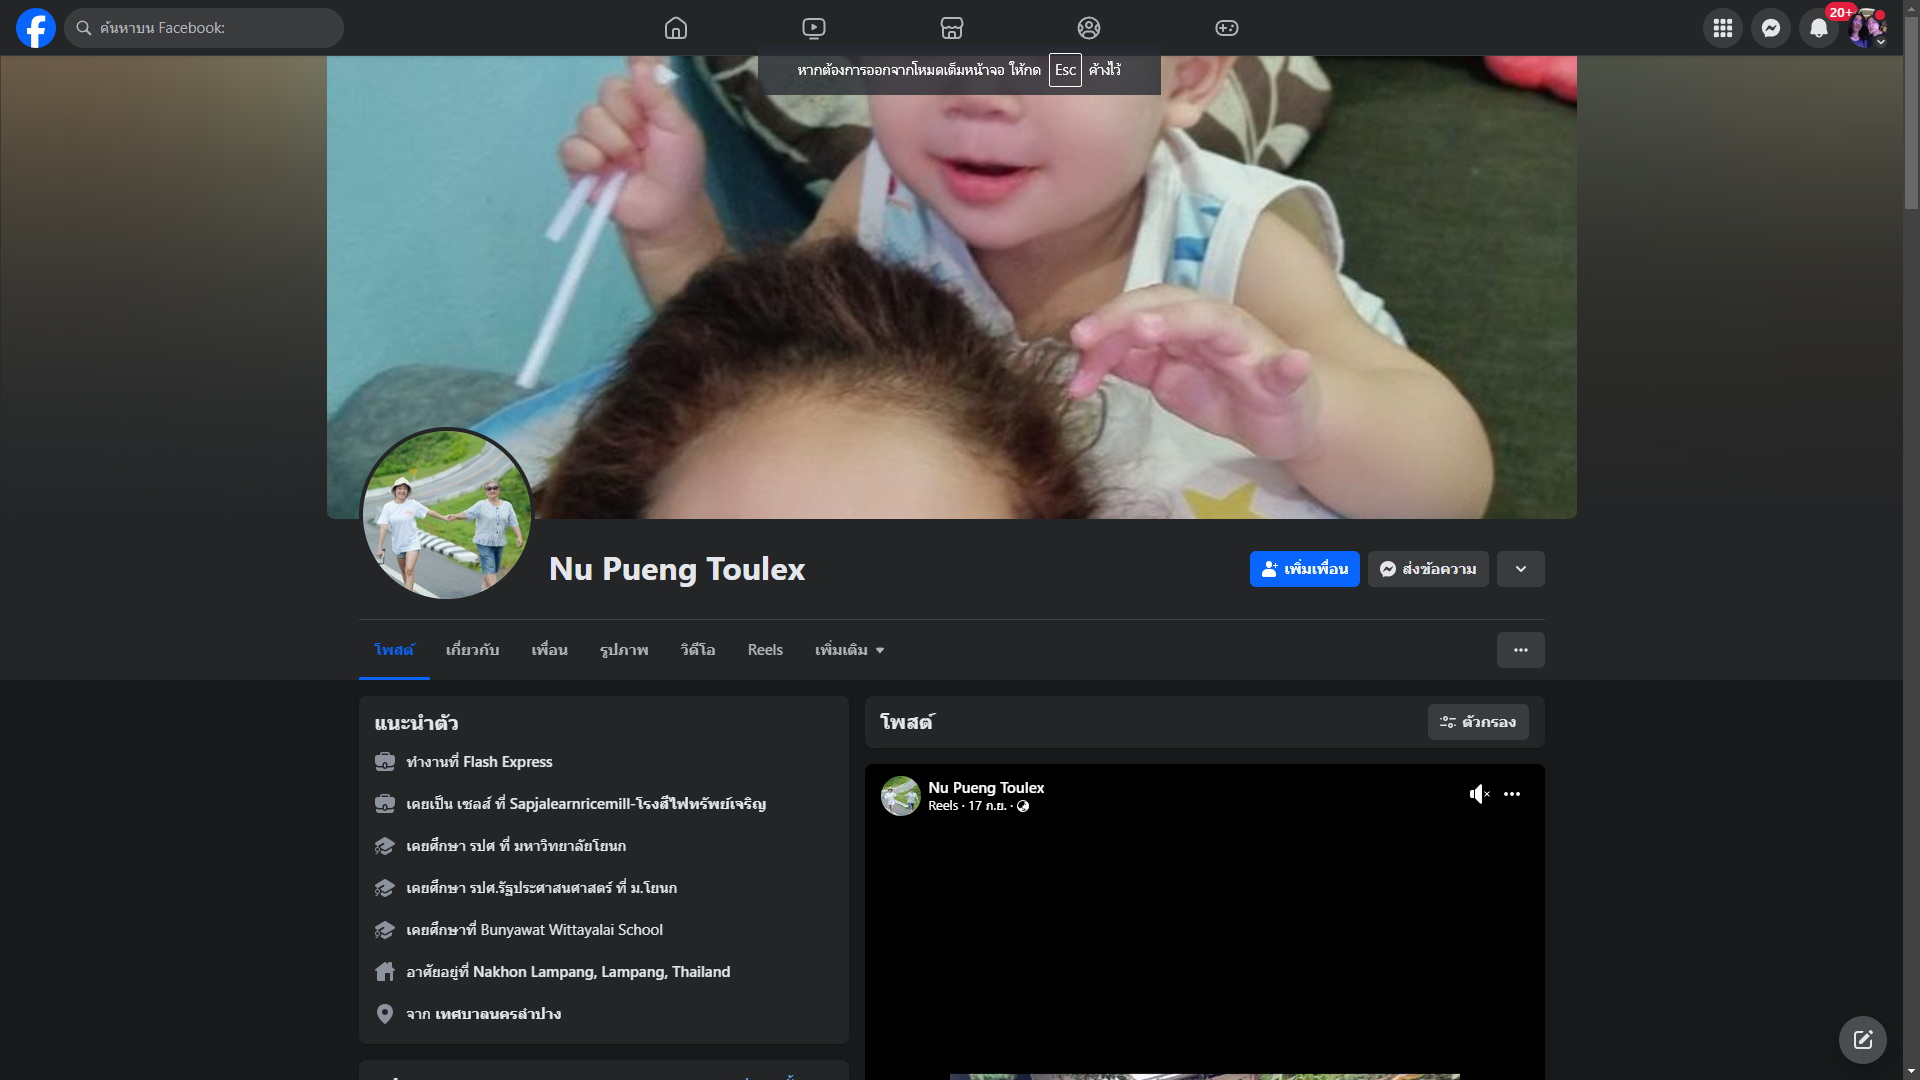Open the notifications bell
The height and width of the screenshot is (1080, 1920).
(1819, 28)
